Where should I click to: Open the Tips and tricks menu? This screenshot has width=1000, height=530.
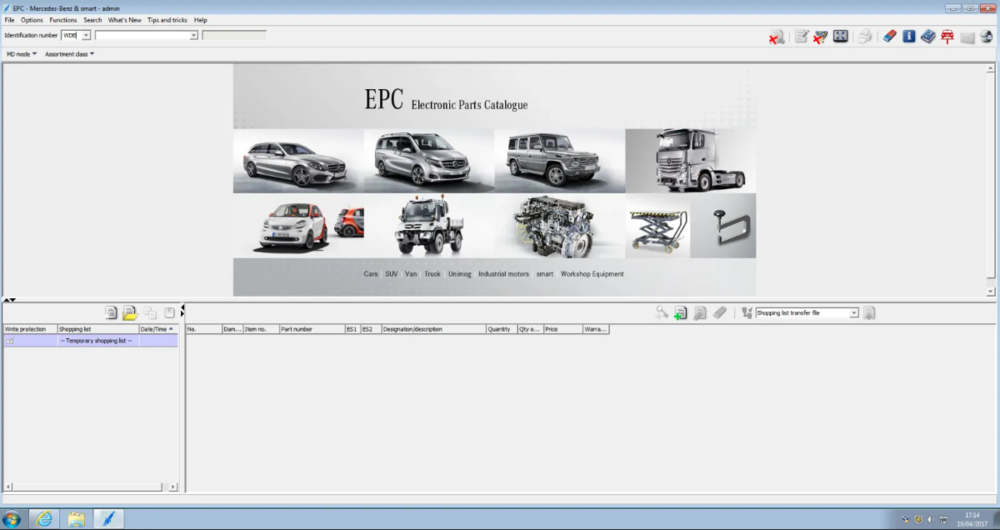(167, 20)
